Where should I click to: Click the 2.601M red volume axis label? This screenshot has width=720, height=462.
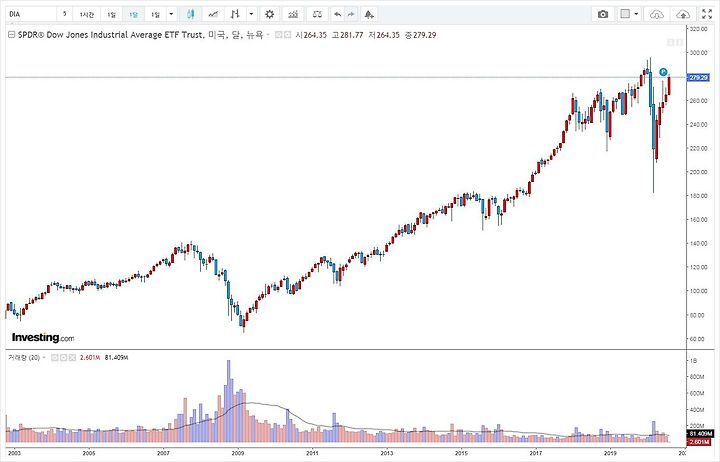[700, 442]
